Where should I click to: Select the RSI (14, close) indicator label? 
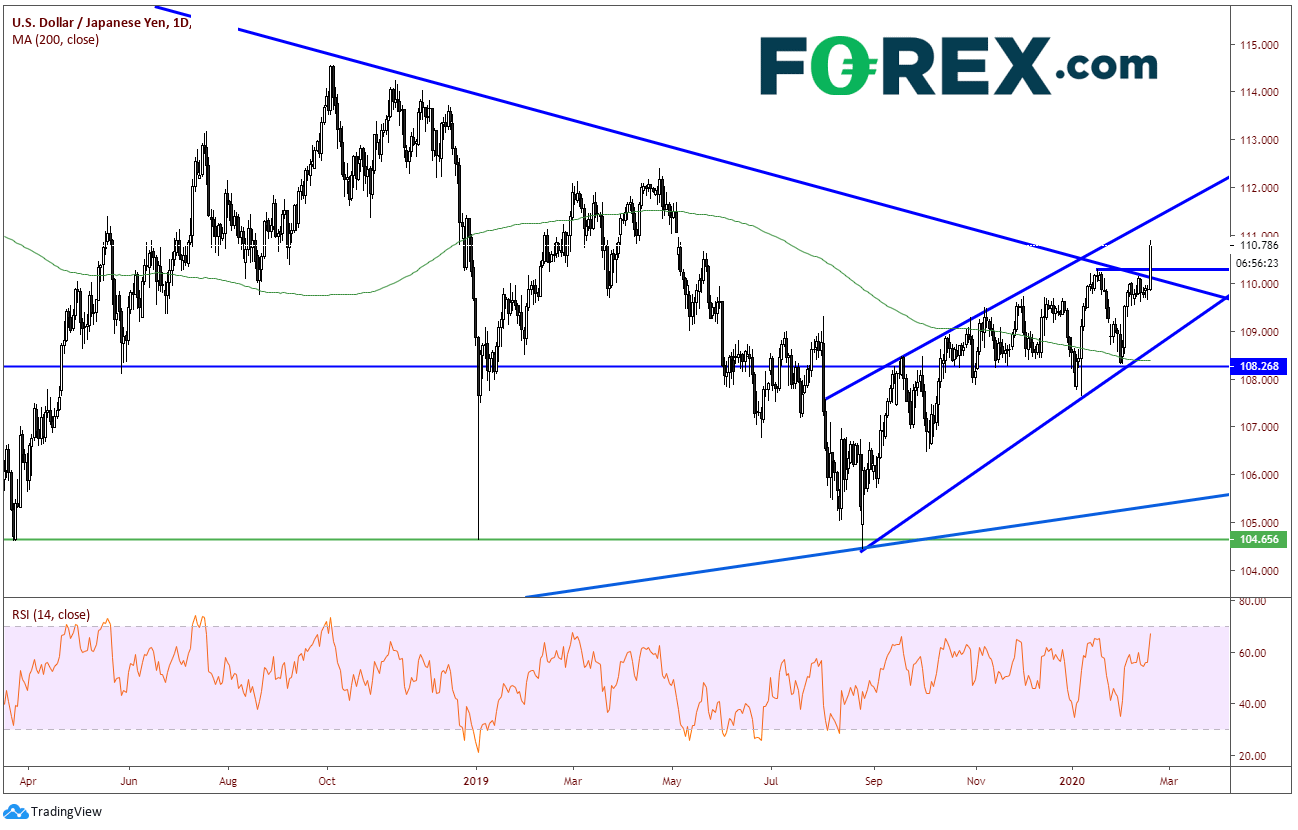click(51, 614)
